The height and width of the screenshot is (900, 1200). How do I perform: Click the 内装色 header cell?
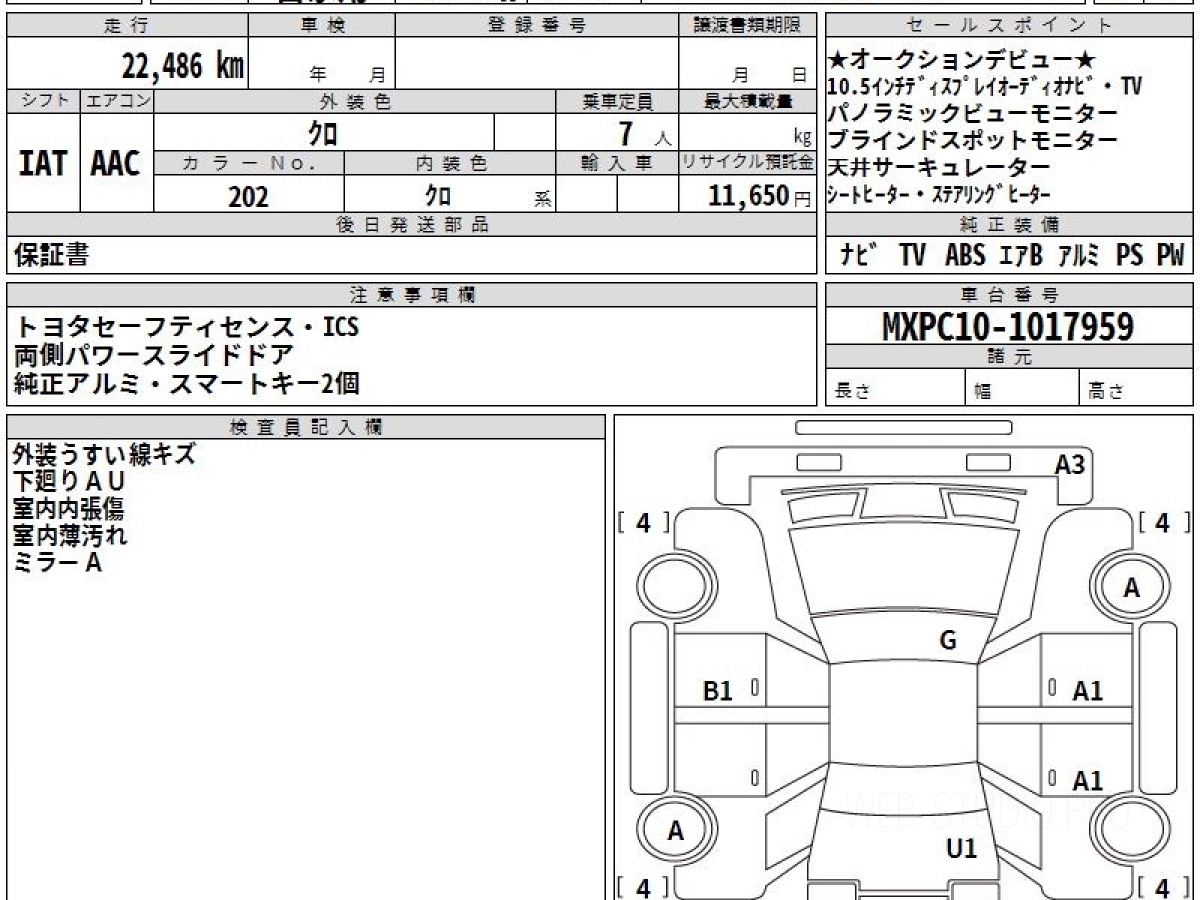pos(450,163)
